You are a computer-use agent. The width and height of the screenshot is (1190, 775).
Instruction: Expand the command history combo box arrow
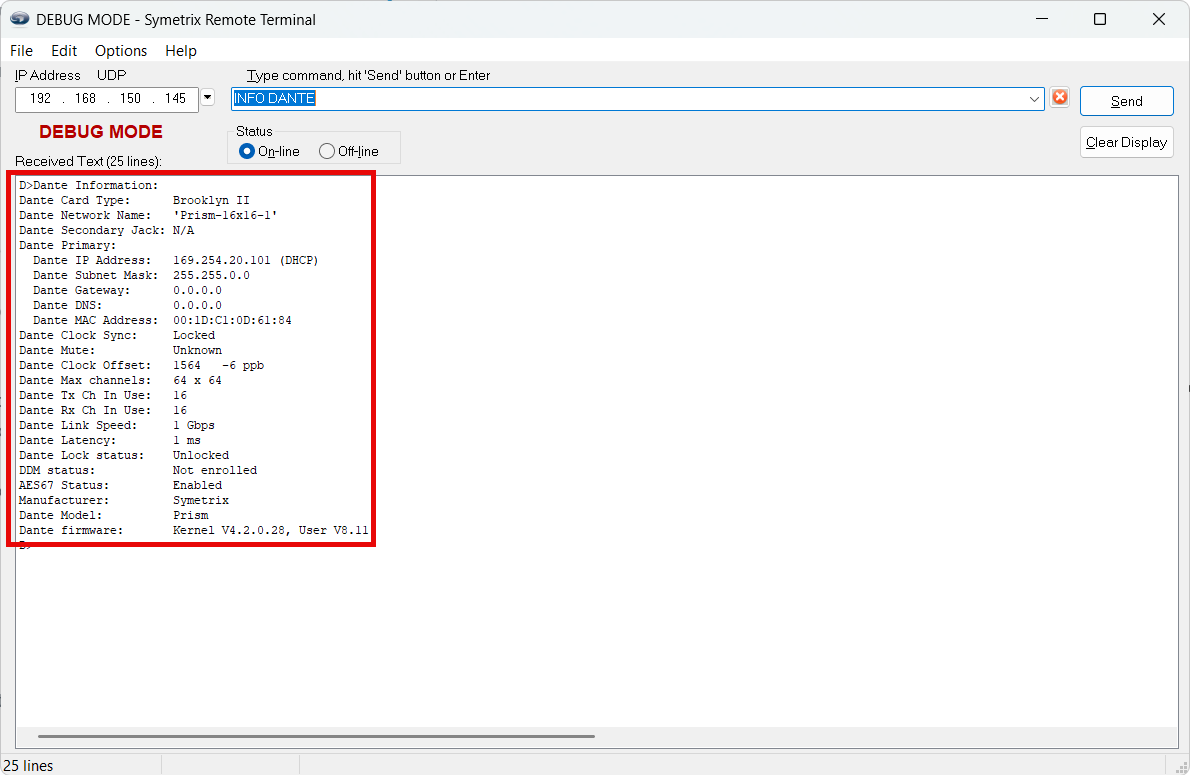[x=1034, y=99]
